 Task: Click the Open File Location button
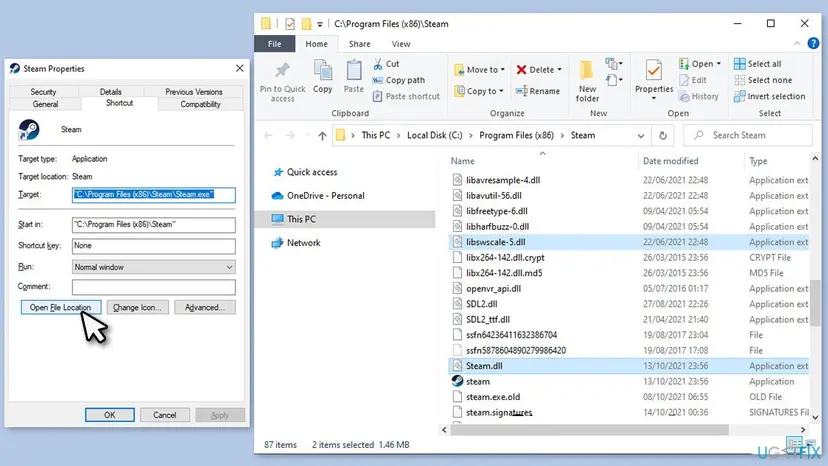pos(61,307)
